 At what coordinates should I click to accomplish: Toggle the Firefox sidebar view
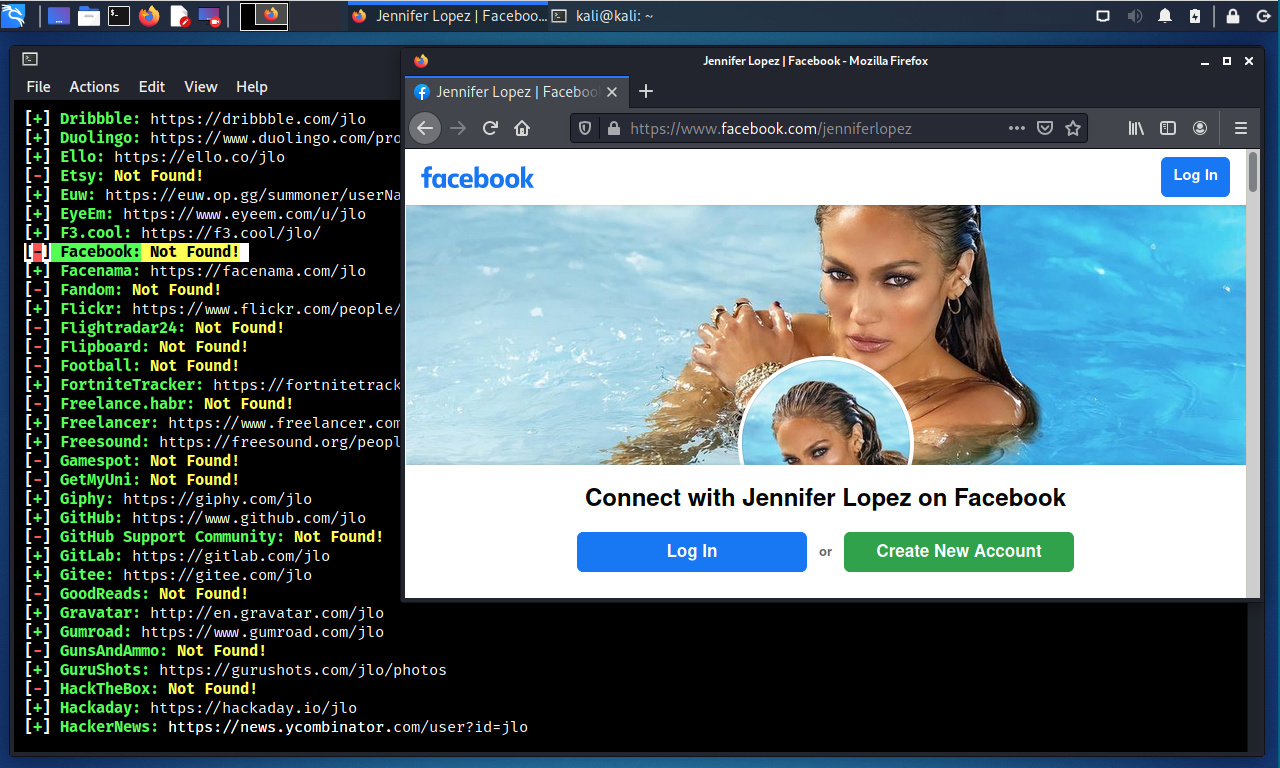coord(1168,128)
